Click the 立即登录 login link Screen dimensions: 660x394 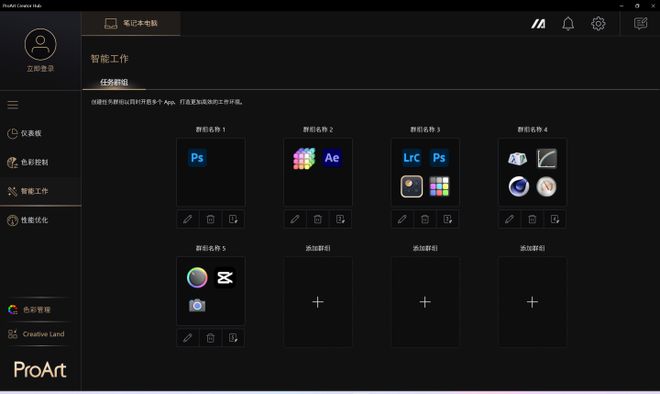pos(40,69)
